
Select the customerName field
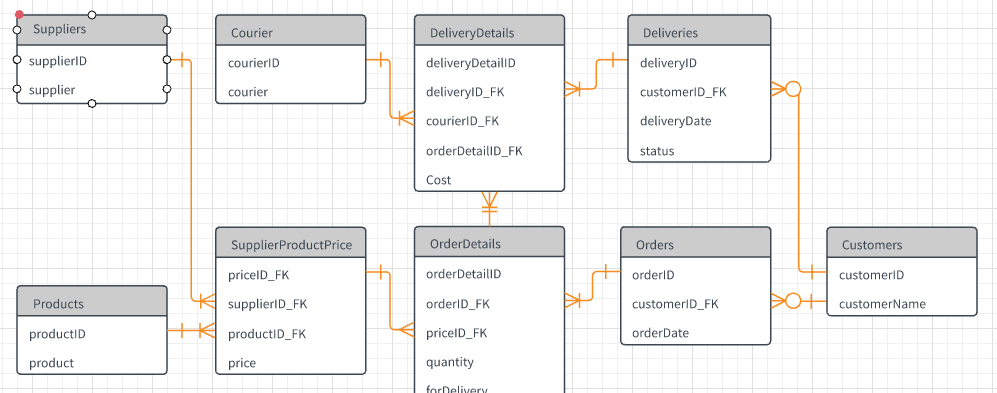pos(902,303)
